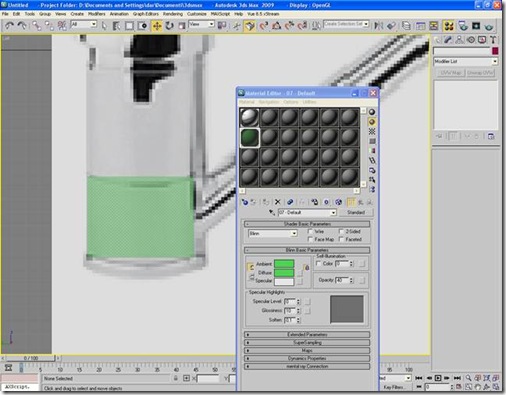The width and height of the screenshot is (506, 395).
Task: Click the Sample Type sphere icon
Action: point(372,112)
